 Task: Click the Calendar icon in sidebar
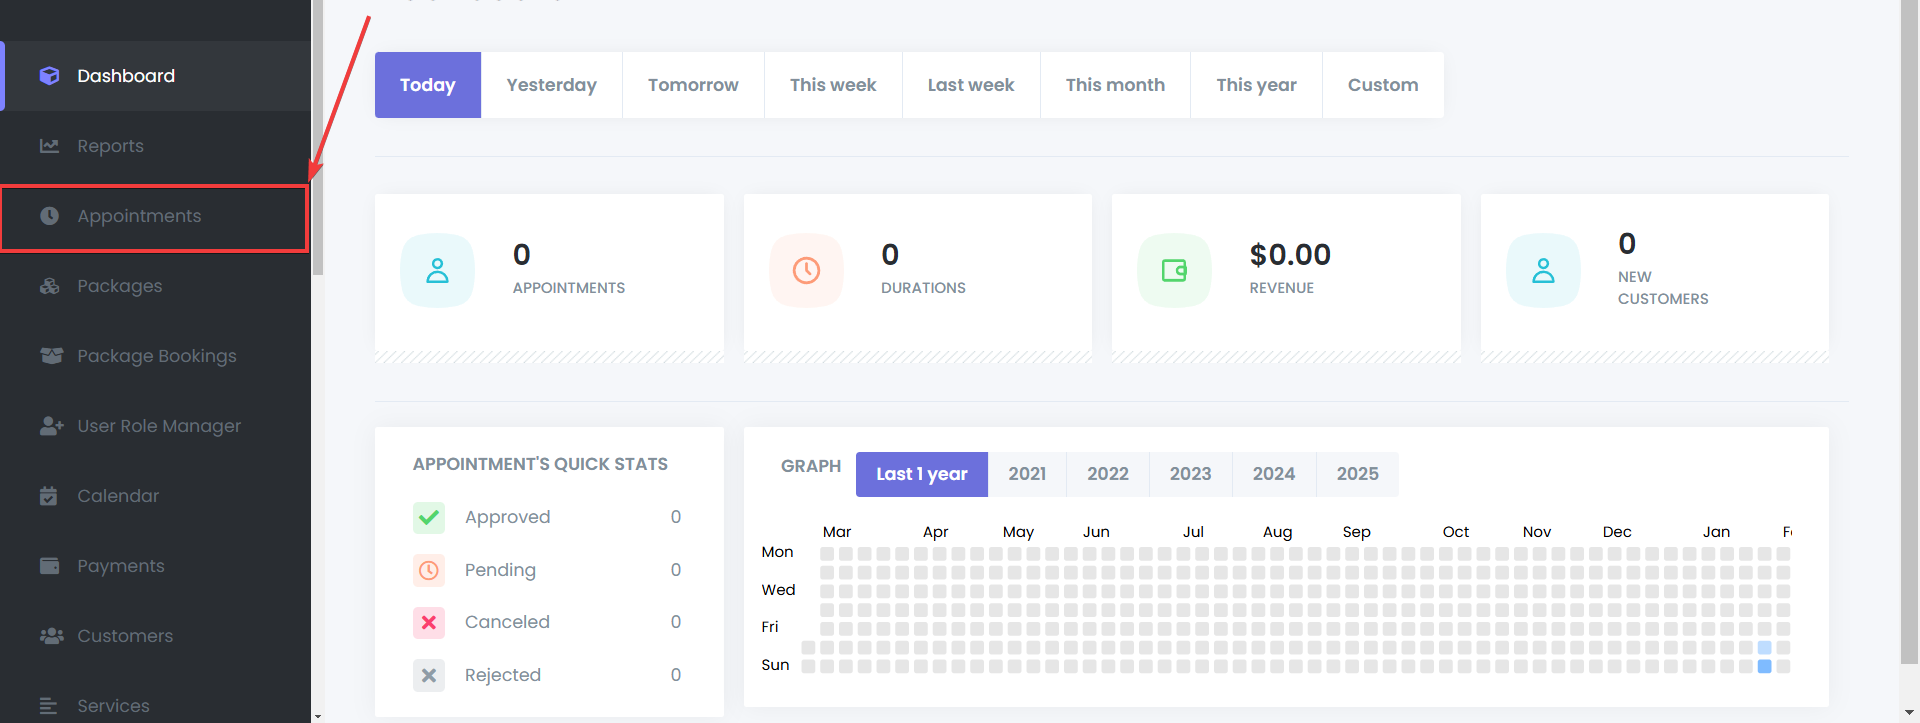(x=49, y=496)
